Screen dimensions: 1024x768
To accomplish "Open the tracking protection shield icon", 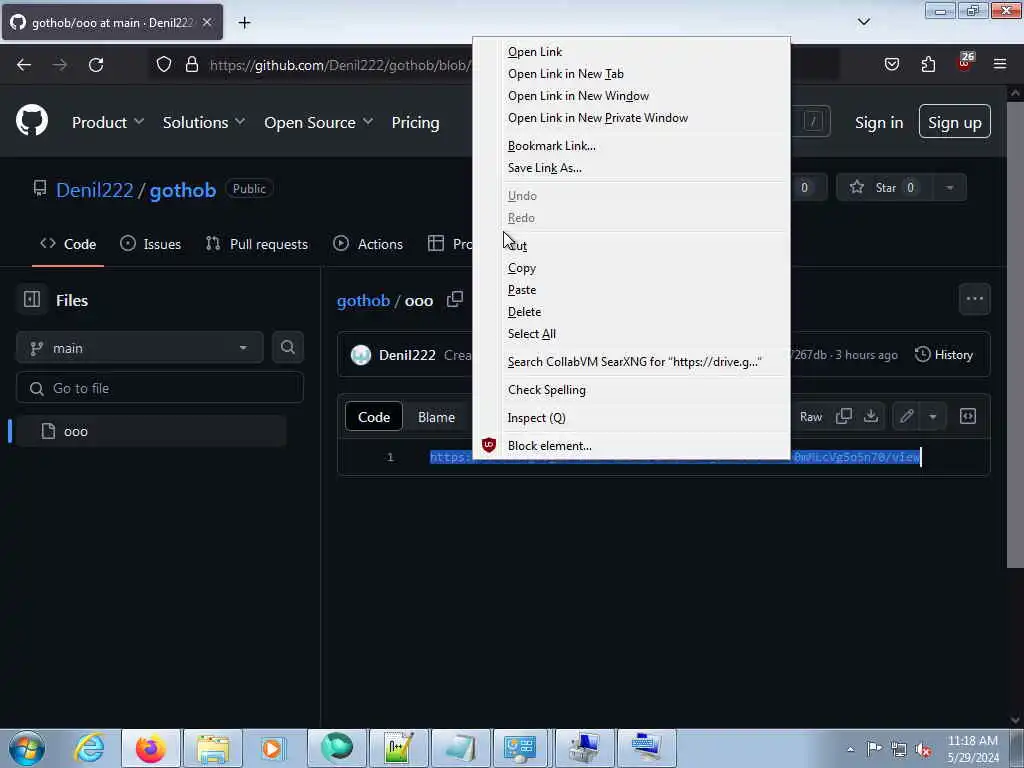I will 164,64.
